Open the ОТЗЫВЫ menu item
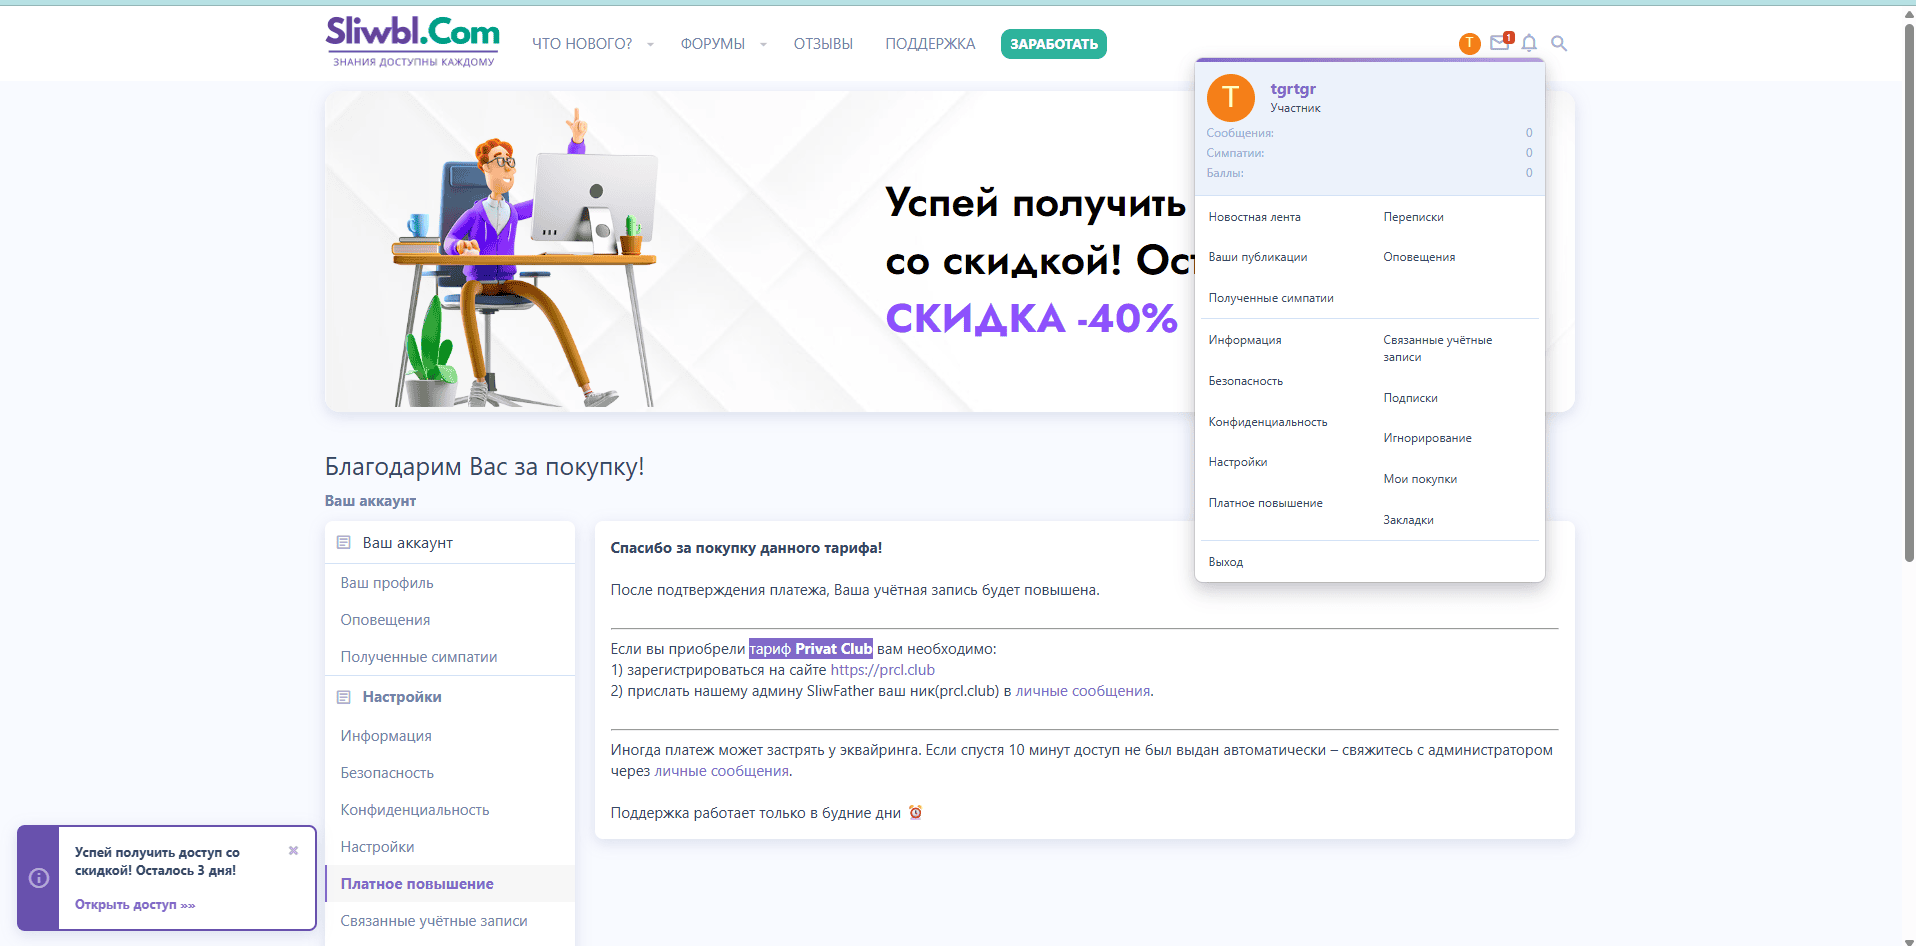 tap(823, 44)
